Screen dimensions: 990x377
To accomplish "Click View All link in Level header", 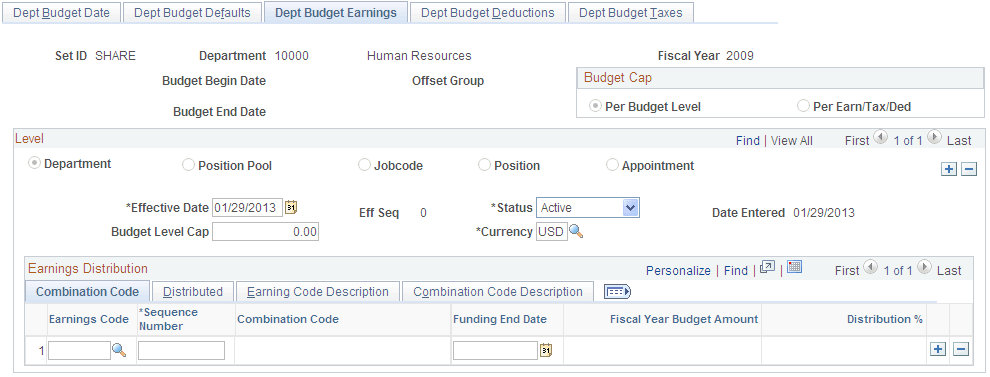I will pyautogui.click(x=792, y=141).
